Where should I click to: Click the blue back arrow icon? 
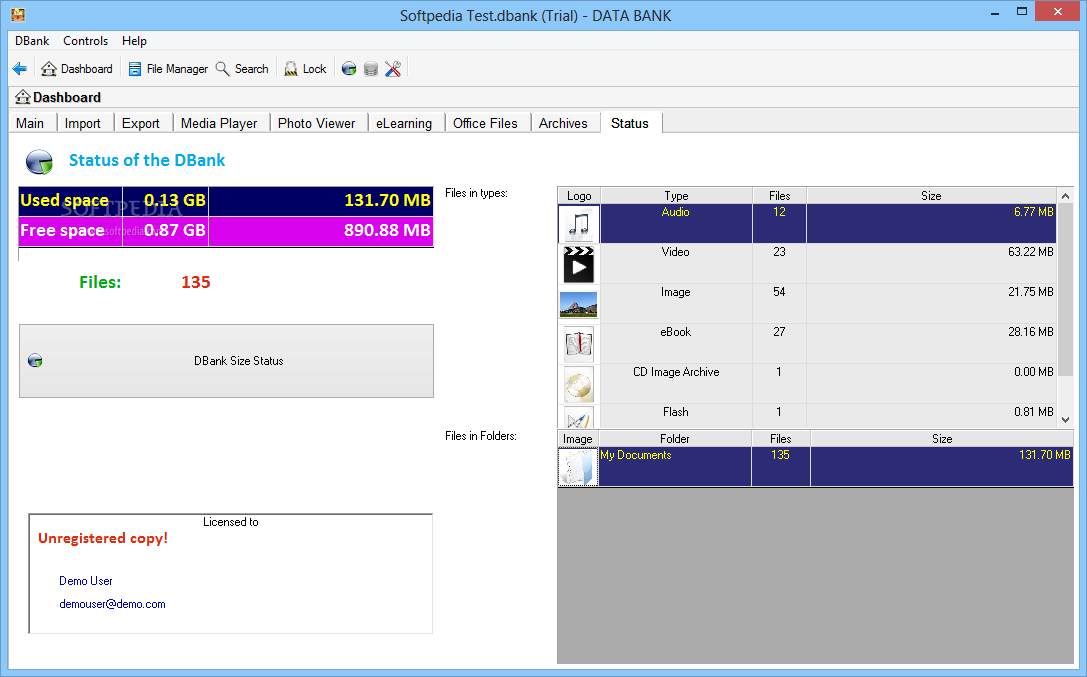(19, 69)
